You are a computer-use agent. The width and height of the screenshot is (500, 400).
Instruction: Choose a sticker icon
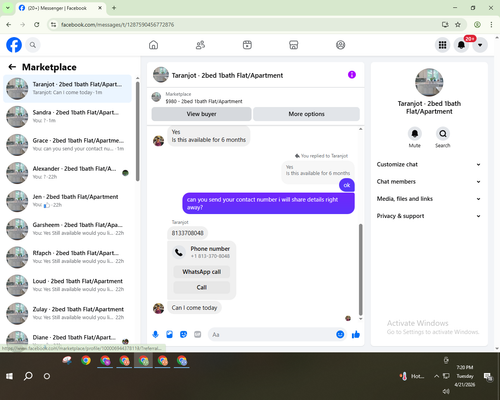click(x=183, y=334)
